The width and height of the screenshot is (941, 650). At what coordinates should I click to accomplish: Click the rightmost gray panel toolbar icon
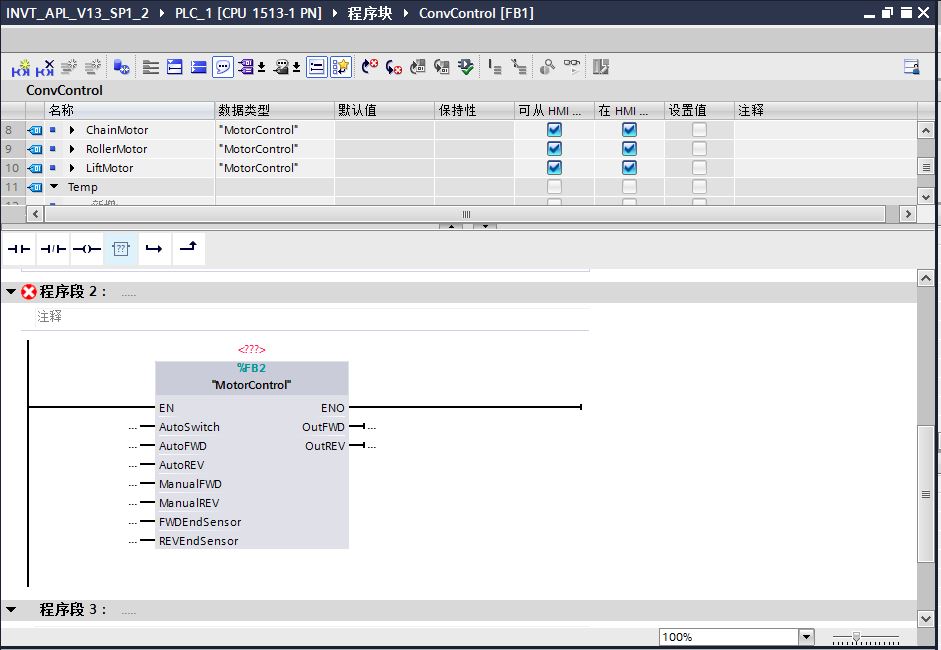coord(601,67)
